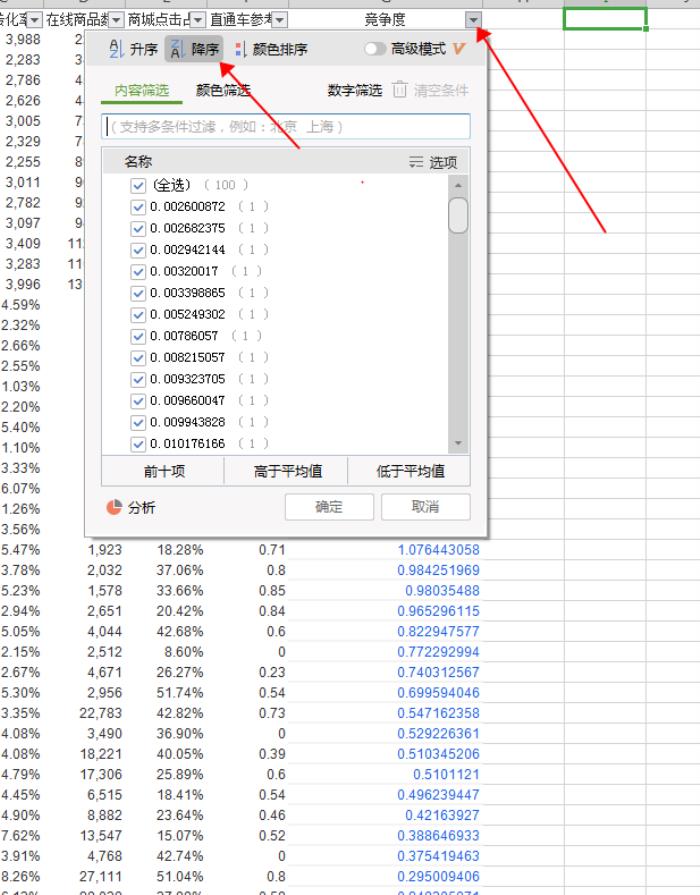Switch to the 内容筛选 tab
Screen dimensions: 700x895
coord(141,91)
